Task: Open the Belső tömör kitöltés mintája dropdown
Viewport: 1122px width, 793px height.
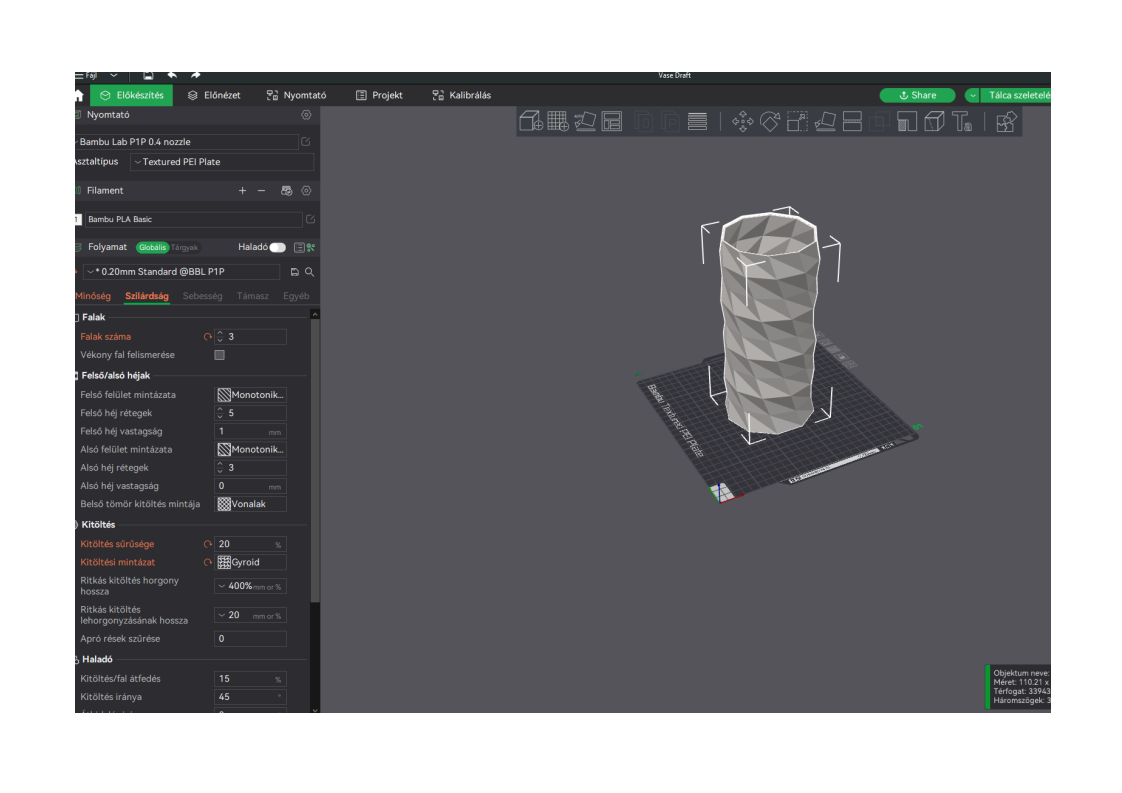Action: [250, 504]
